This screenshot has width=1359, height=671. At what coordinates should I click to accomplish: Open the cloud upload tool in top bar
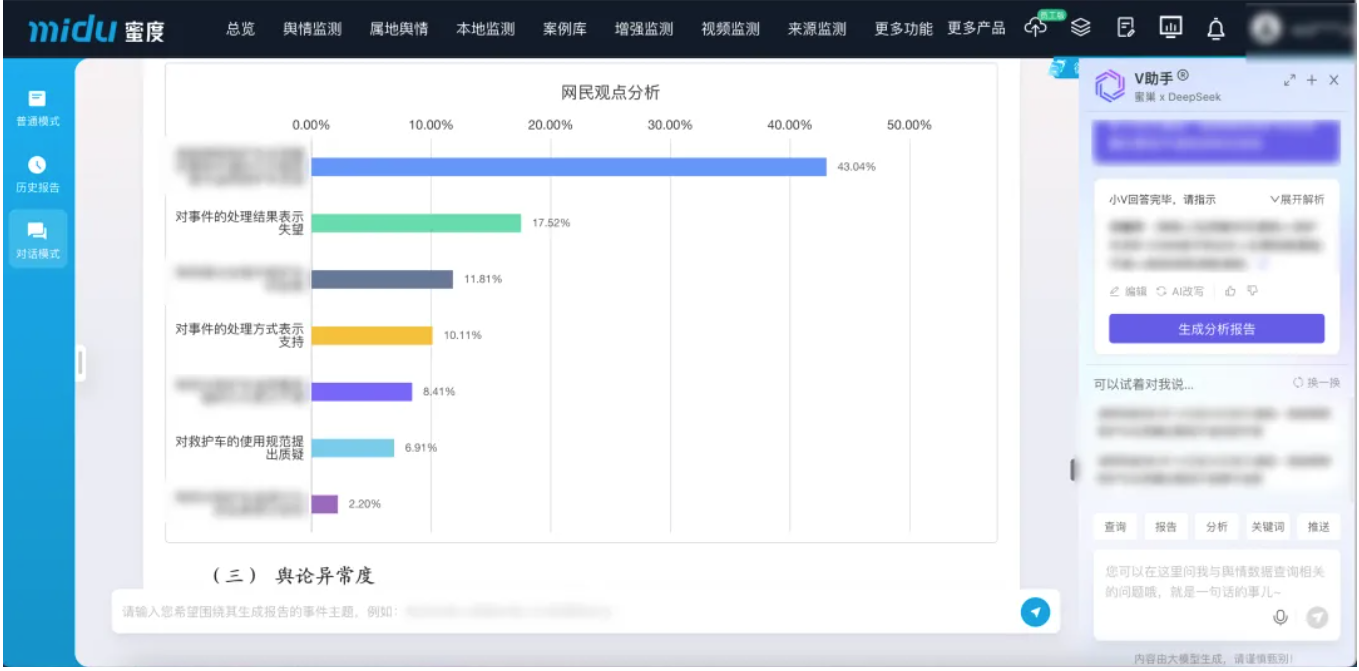(x=1037, y=29)
